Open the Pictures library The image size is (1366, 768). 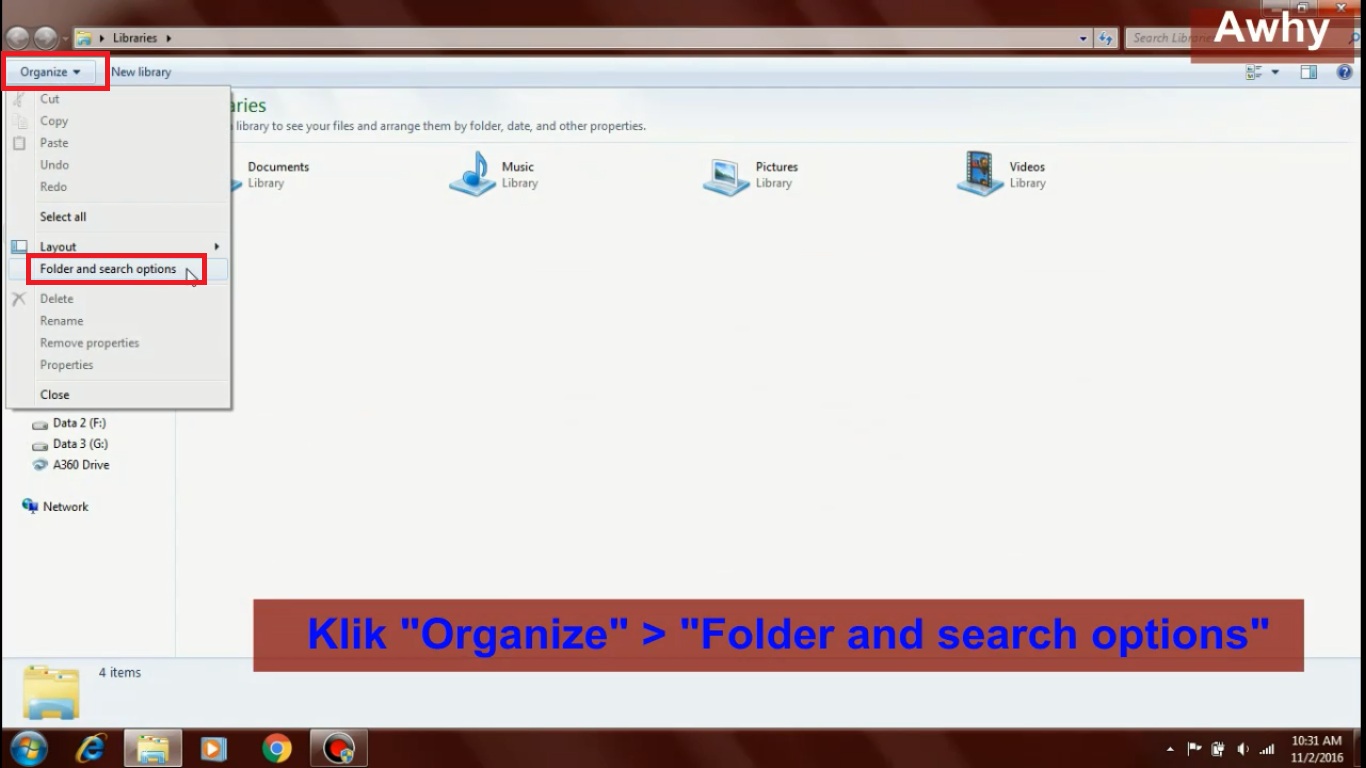pos(775,173)
